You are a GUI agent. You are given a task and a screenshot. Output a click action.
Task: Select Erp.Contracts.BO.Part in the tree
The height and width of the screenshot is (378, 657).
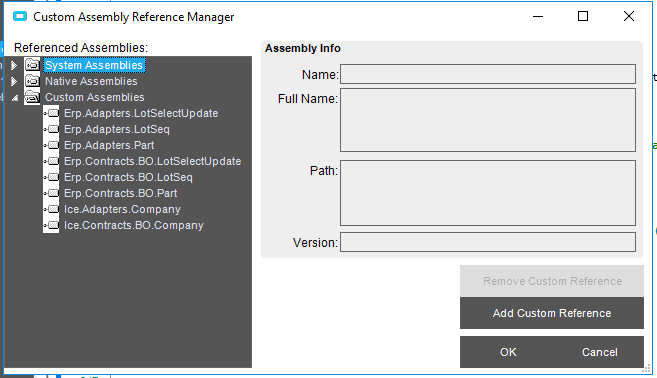coord(121,193)
